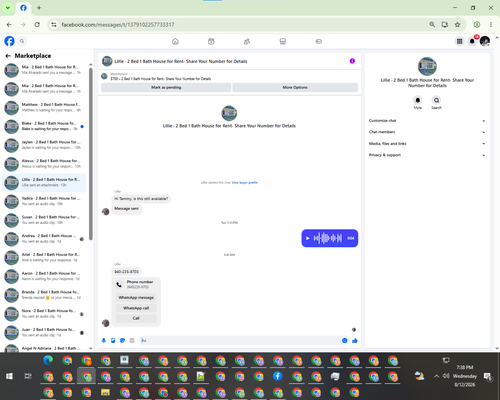Screen dimensions: 500x400
Task: Go to the Home feed icon
Action: click(175, 41)
